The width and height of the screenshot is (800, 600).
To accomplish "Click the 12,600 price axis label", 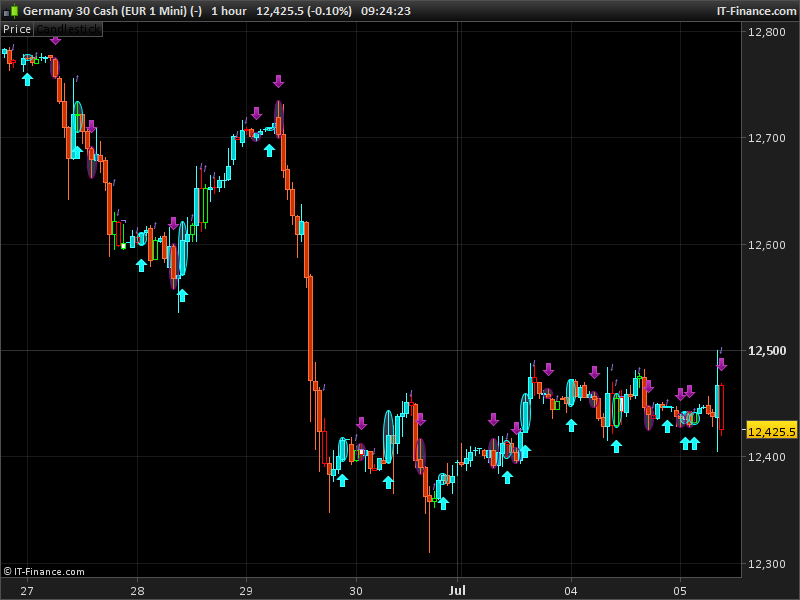I will click(x=766, y=245).
